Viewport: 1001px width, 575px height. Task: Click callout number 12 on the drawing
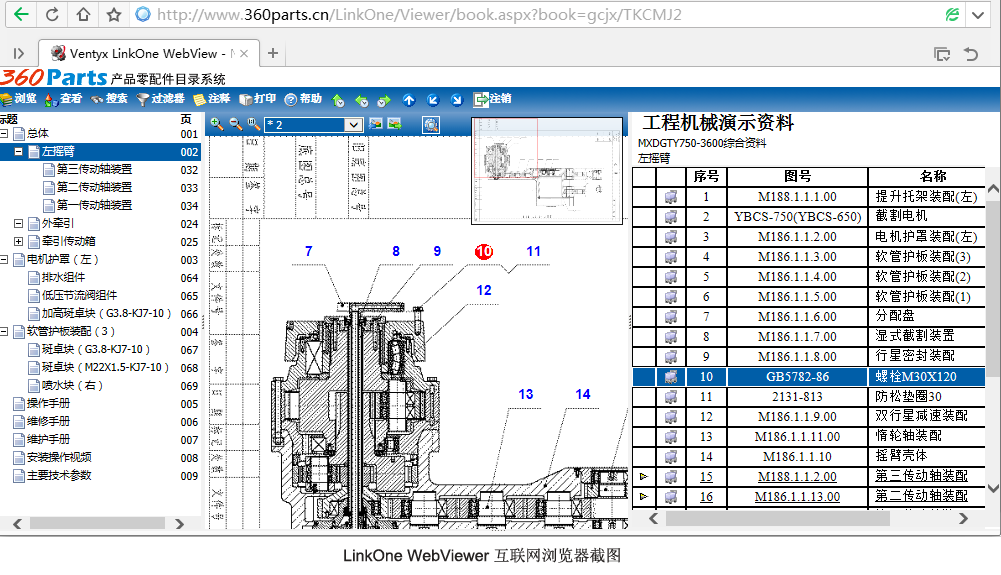484,290
